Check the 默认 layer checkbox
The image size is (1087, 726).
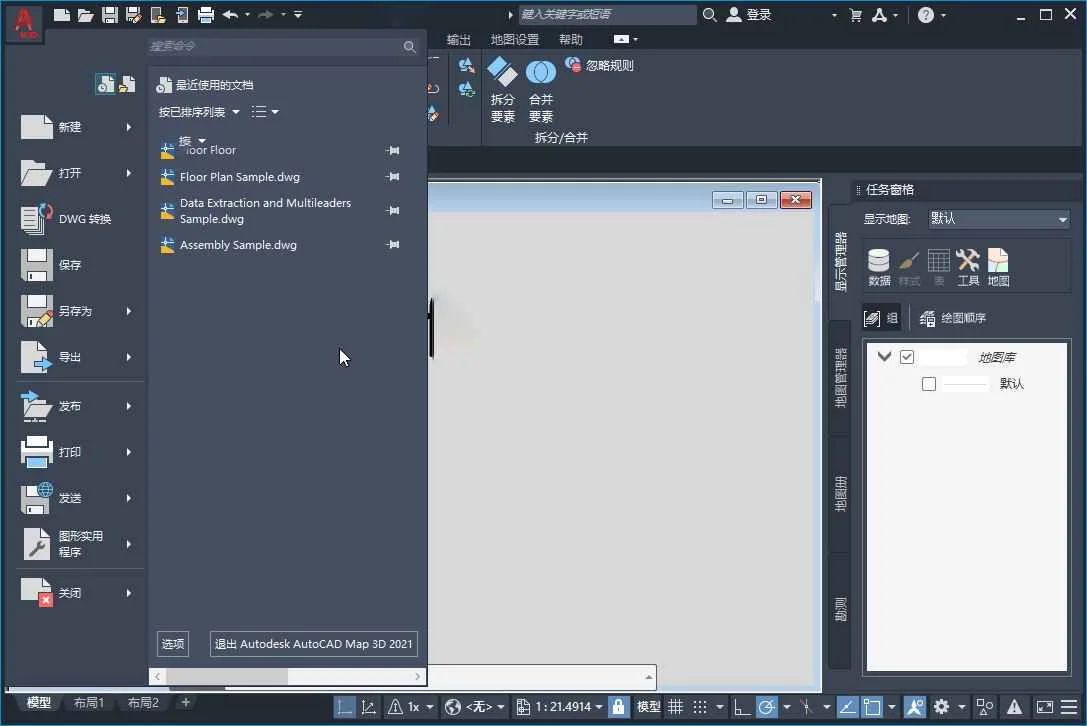pyautogui.click(x=929, y=384)
